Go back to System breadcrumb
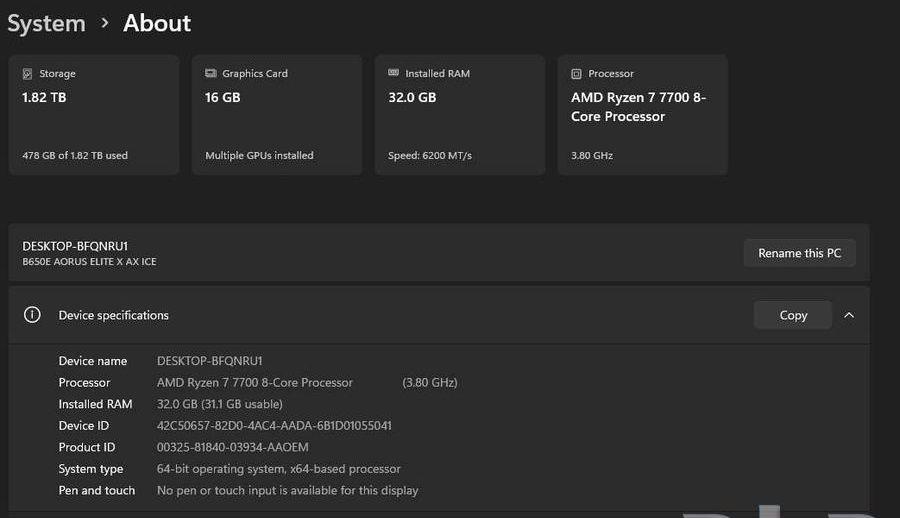900x518 pixels. (x=46, y=24)
